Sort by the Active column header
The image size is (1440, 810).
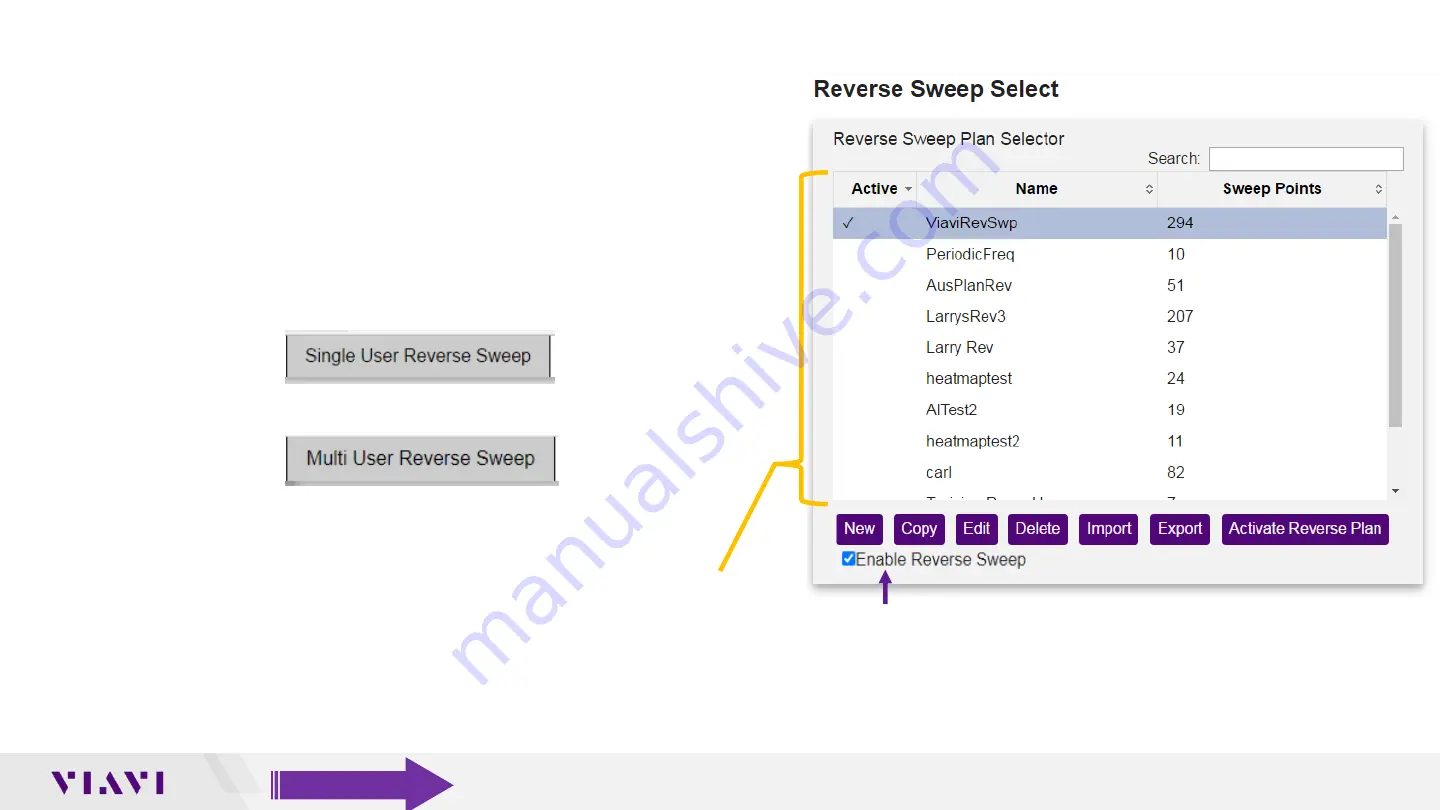tap(875, 189)
